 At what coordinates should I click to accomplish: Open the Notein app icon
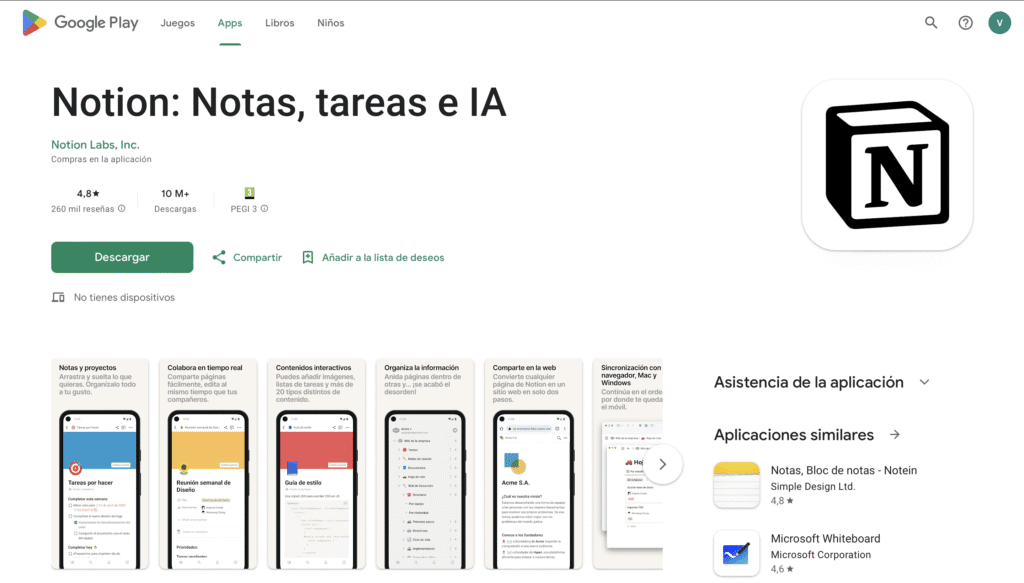click(x=737, y=485)
